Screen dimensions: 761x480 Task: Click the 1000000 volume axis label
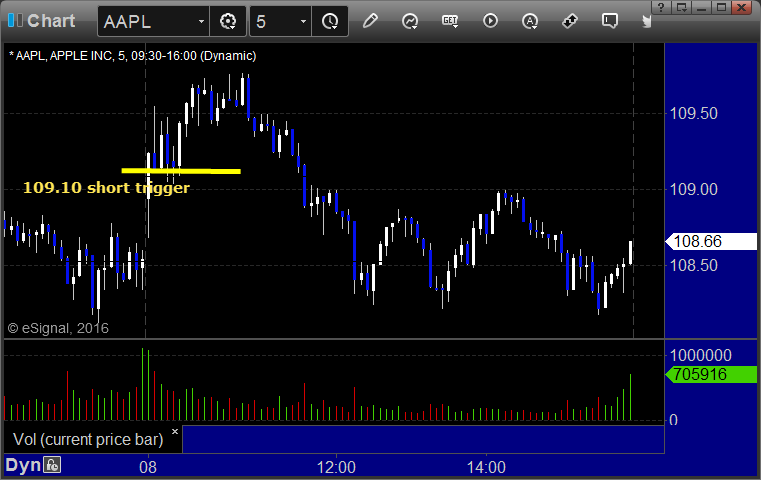click(701, 355)
